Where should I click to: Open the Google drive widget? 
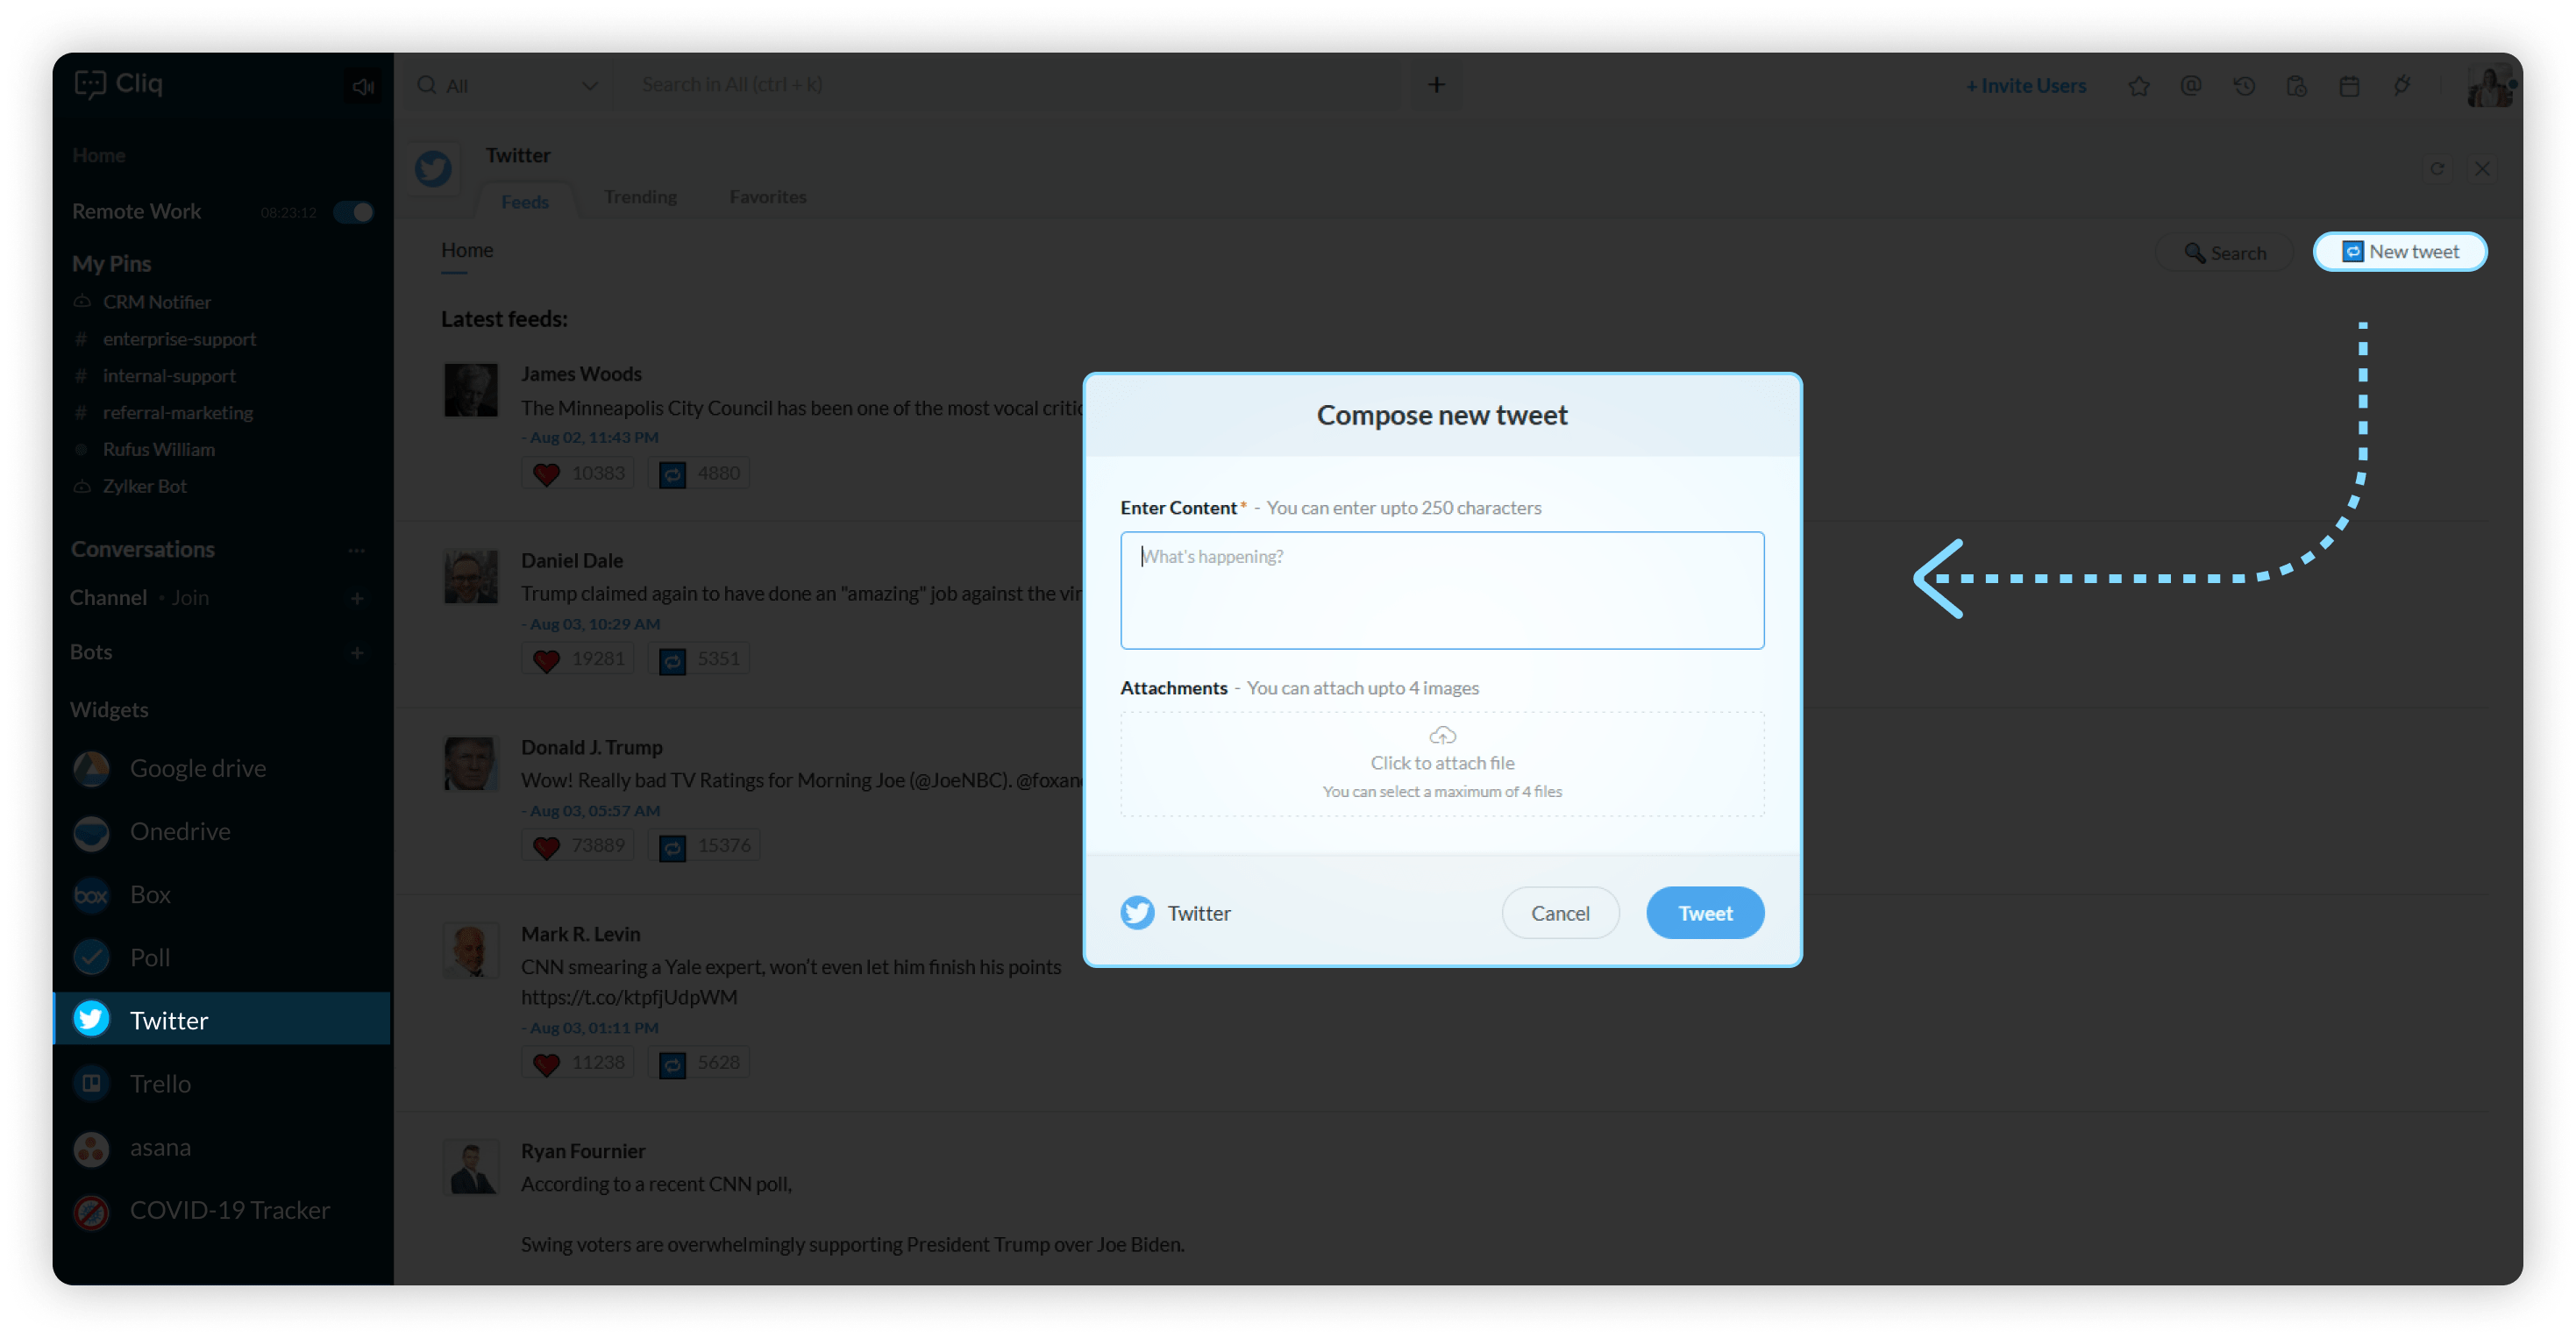click(197, 768)
